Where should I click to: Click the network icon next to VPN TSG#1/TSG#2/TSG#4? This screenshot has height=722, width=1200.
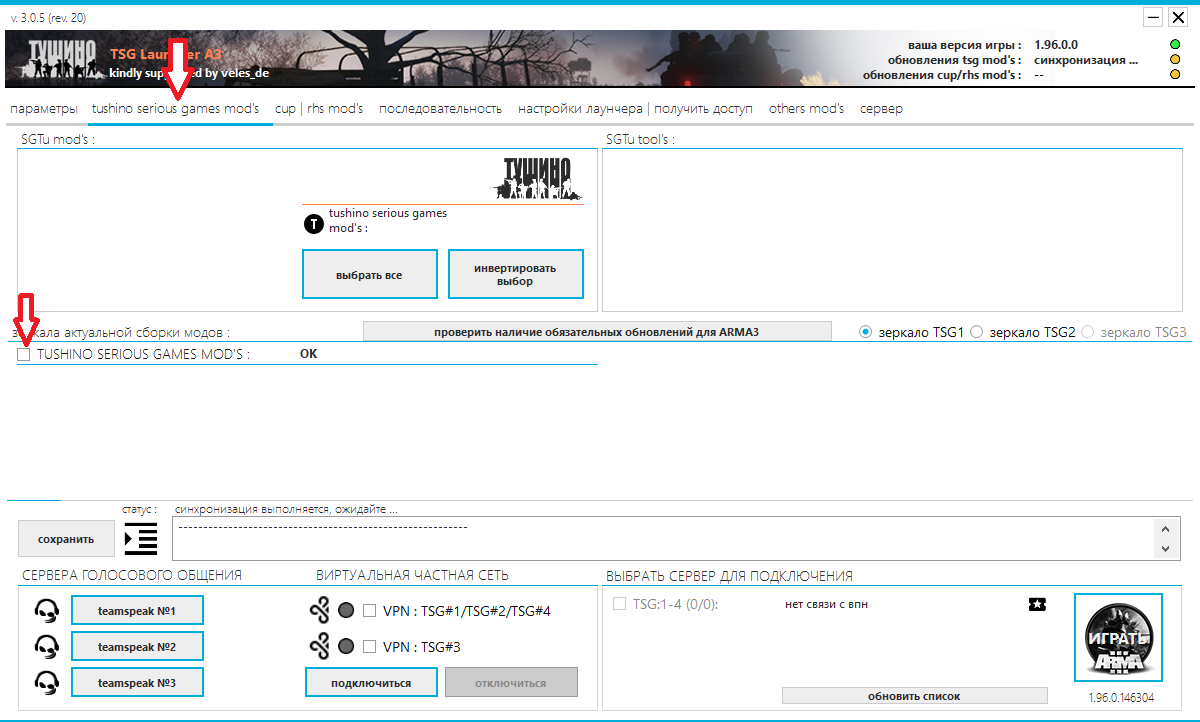[320, 611]
